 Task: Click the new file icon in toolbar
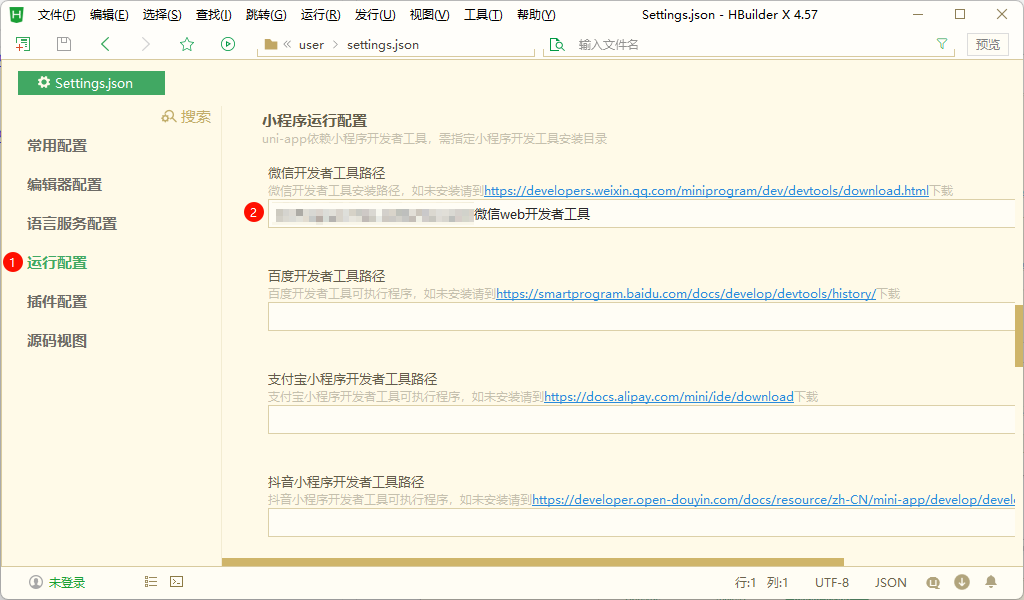(23, 44)
